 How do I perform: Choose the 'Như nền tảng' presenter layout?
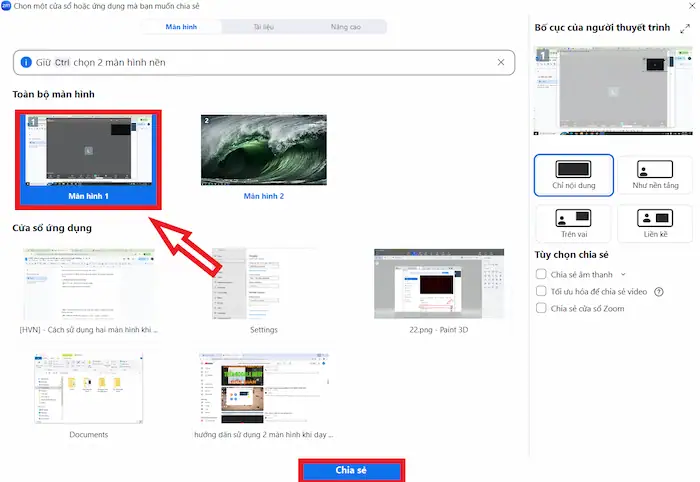tap(655, 175)
